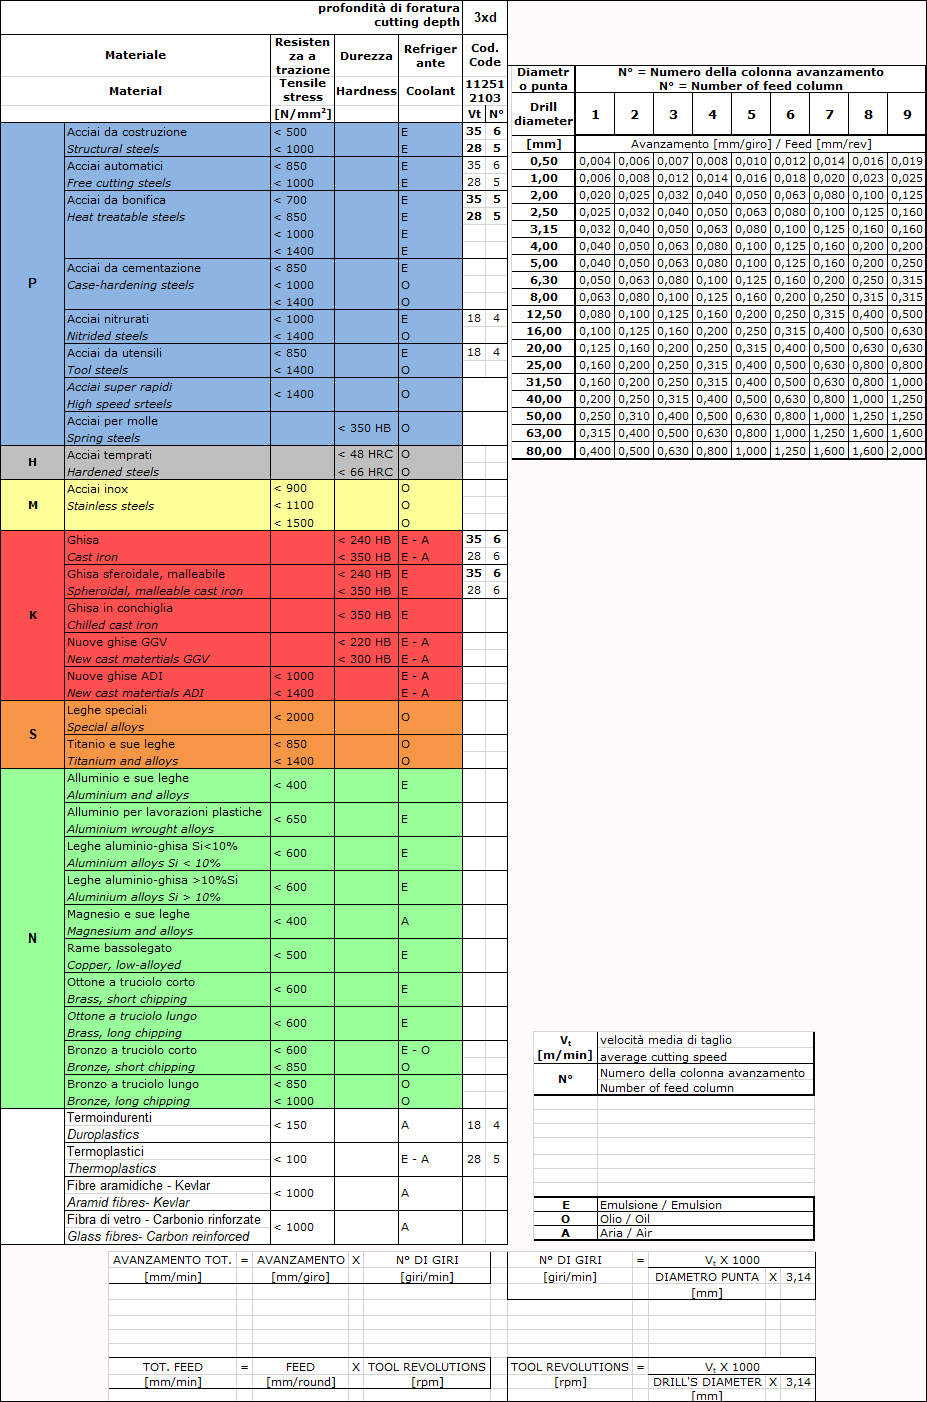Click the 'Hardened steels' cell
The image size is (927, 1402).
(x=168, y=472)
